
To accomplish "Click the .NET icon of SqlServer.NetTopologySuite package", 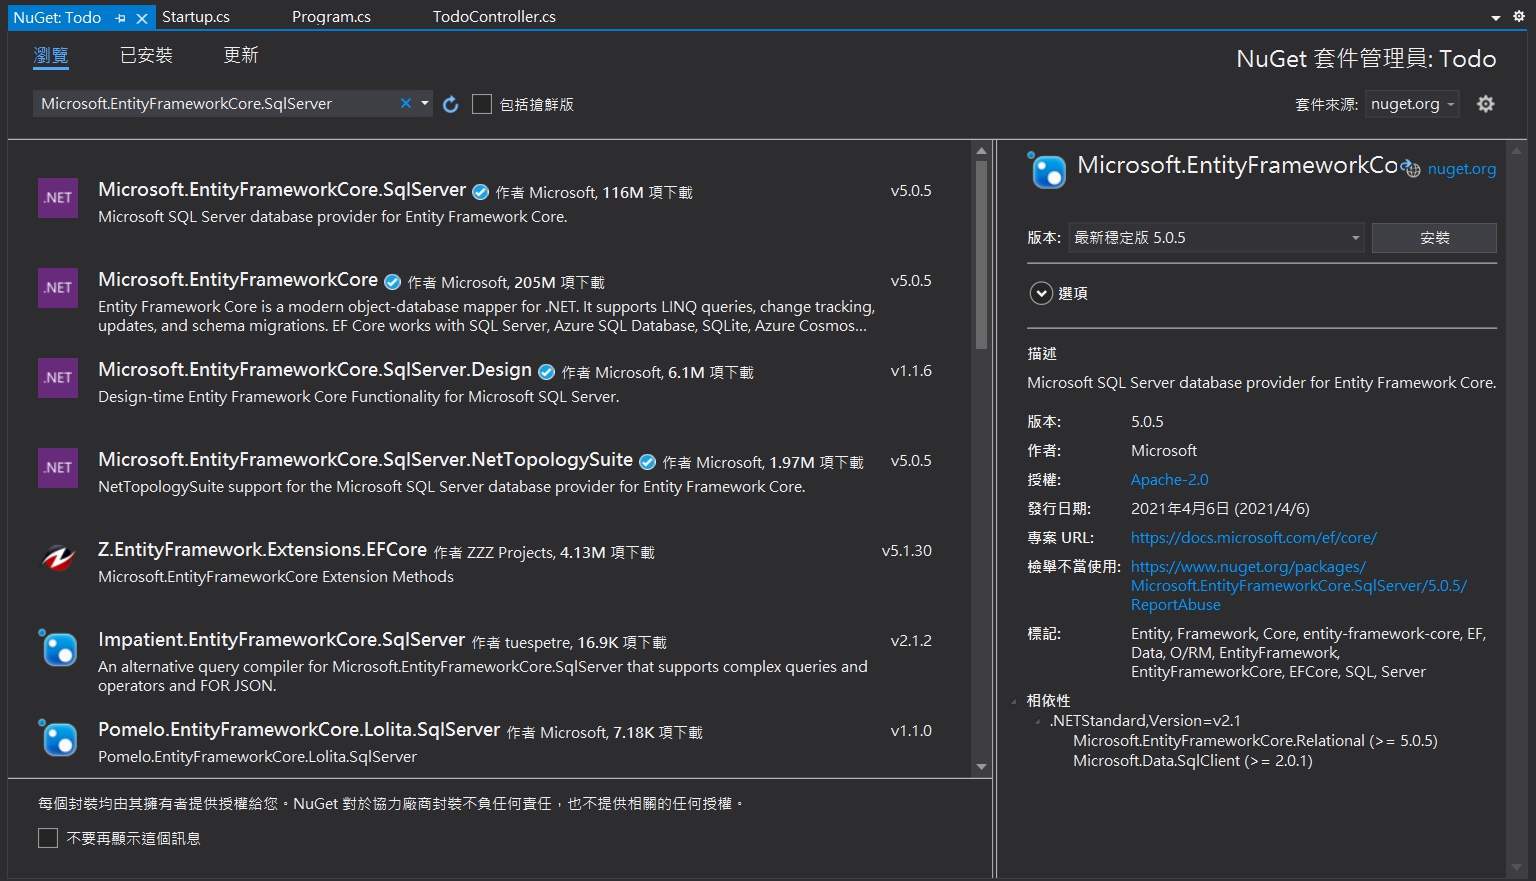I will click(x=58, y=468).
